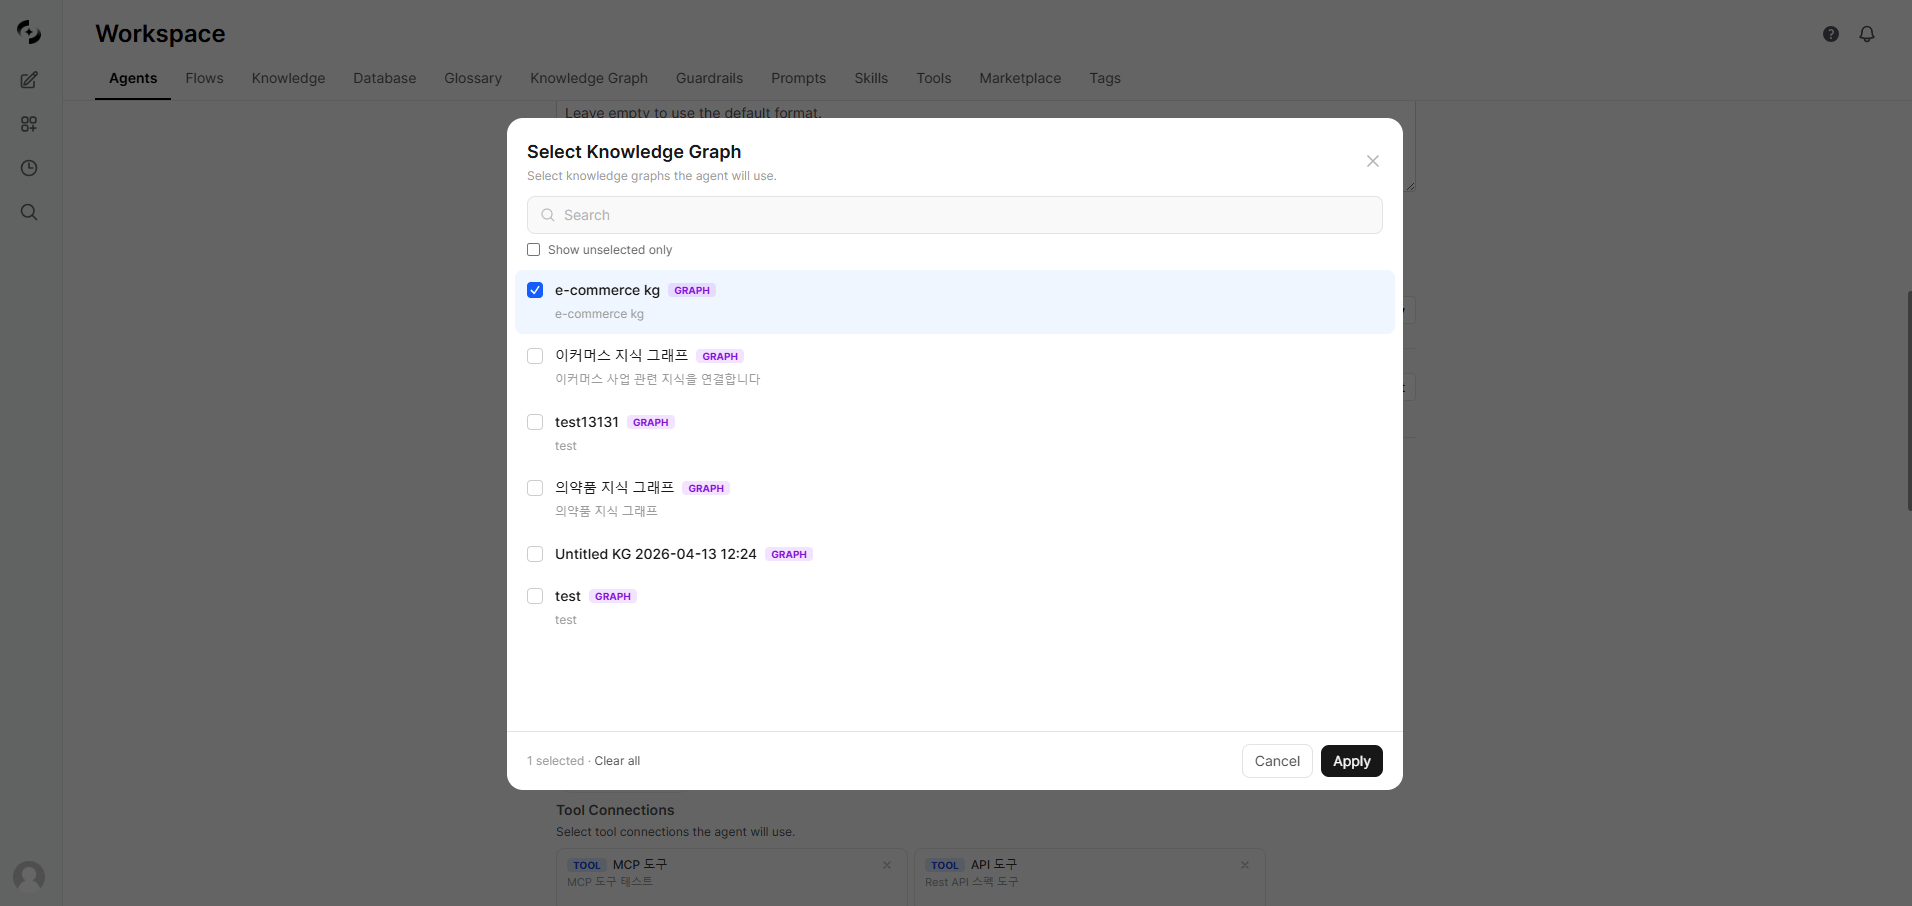Click the Workspace heading
This screenshot has width=1912, height=906.
click(x=160, y=34)
